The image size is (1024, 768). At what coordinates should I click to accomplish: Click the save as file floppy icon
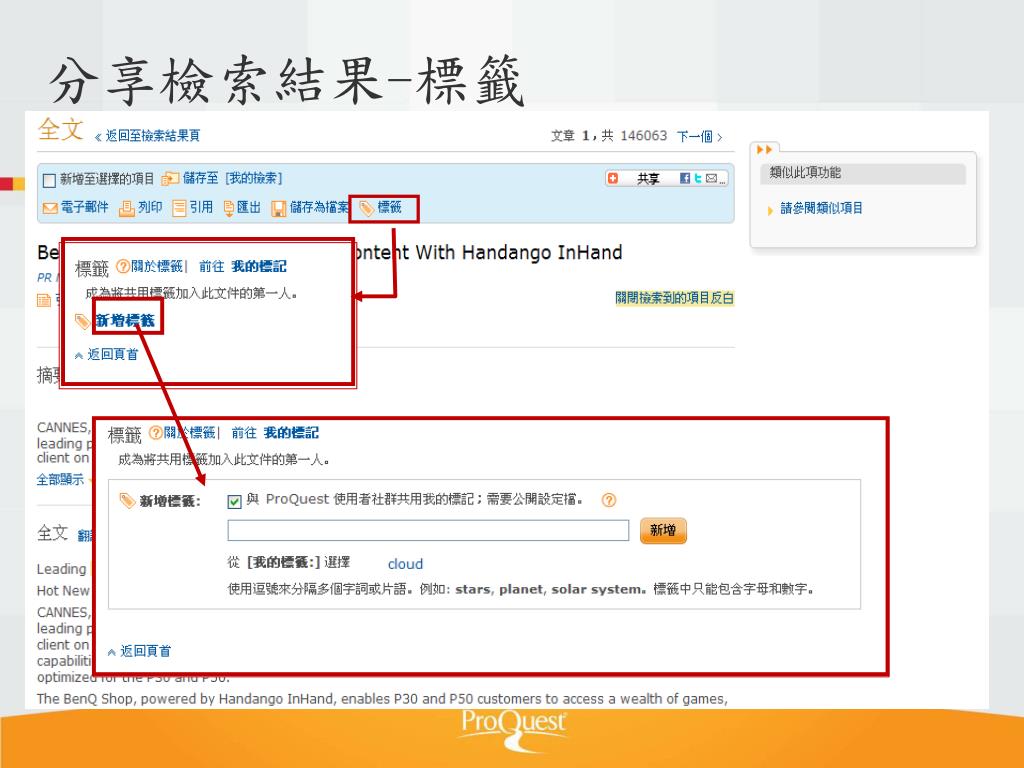[279, 208]
